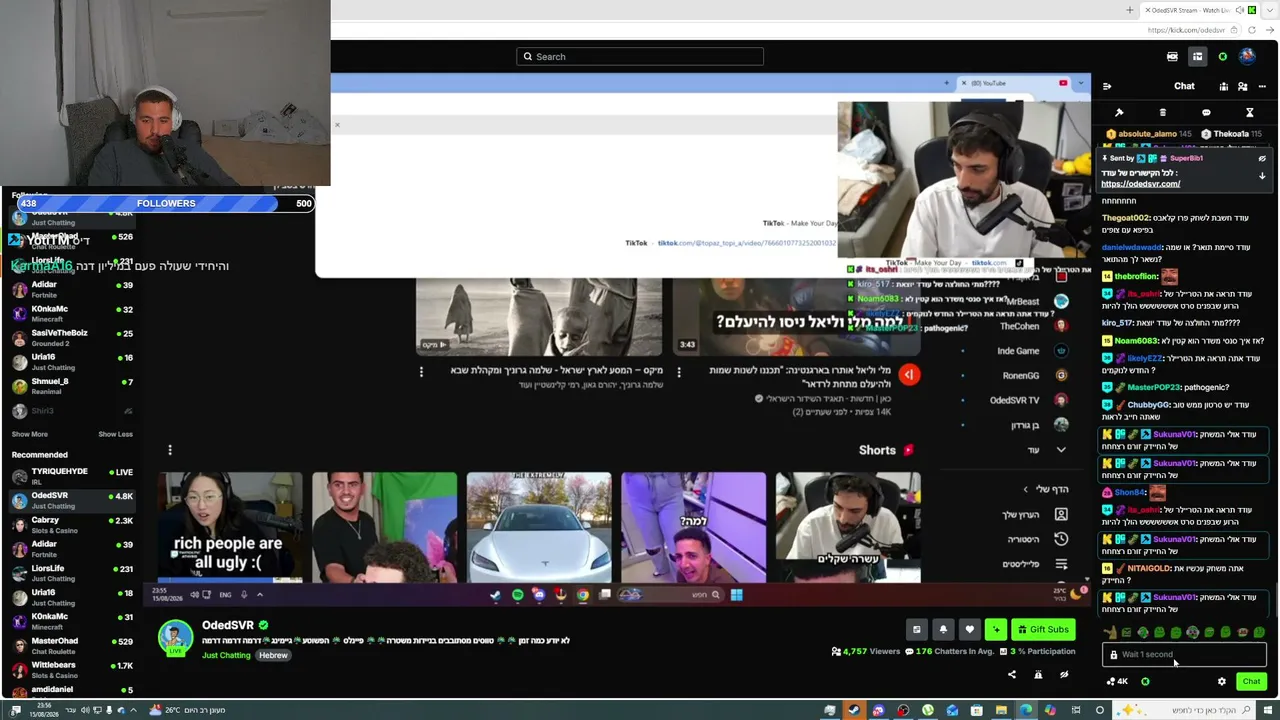Open the user profile avatar menu
Viewport: 1280px width, 720px height.
pyautogui.click(x=1247, y=56)
